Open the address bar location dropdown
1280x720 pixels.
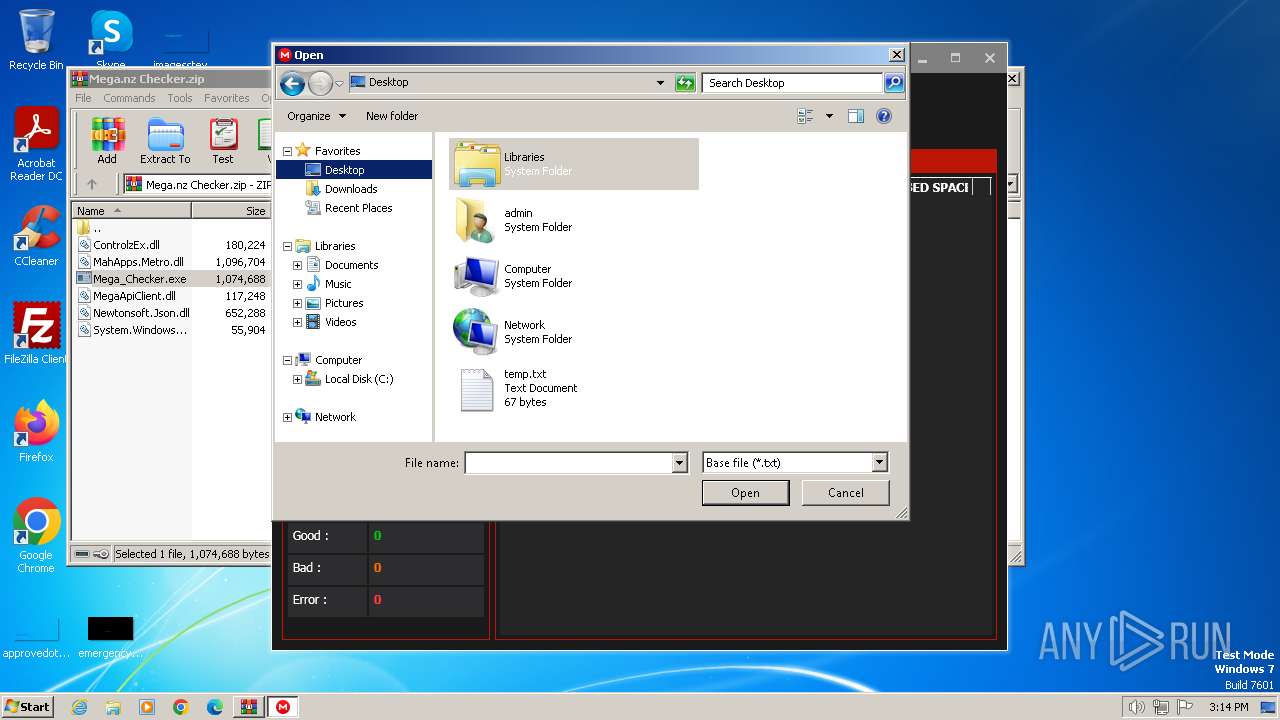click(660, 83)
